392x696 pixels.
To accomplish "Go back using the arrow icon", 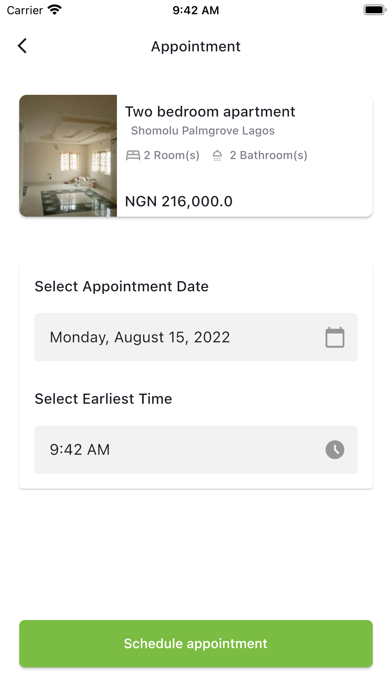I will [22, 46].
